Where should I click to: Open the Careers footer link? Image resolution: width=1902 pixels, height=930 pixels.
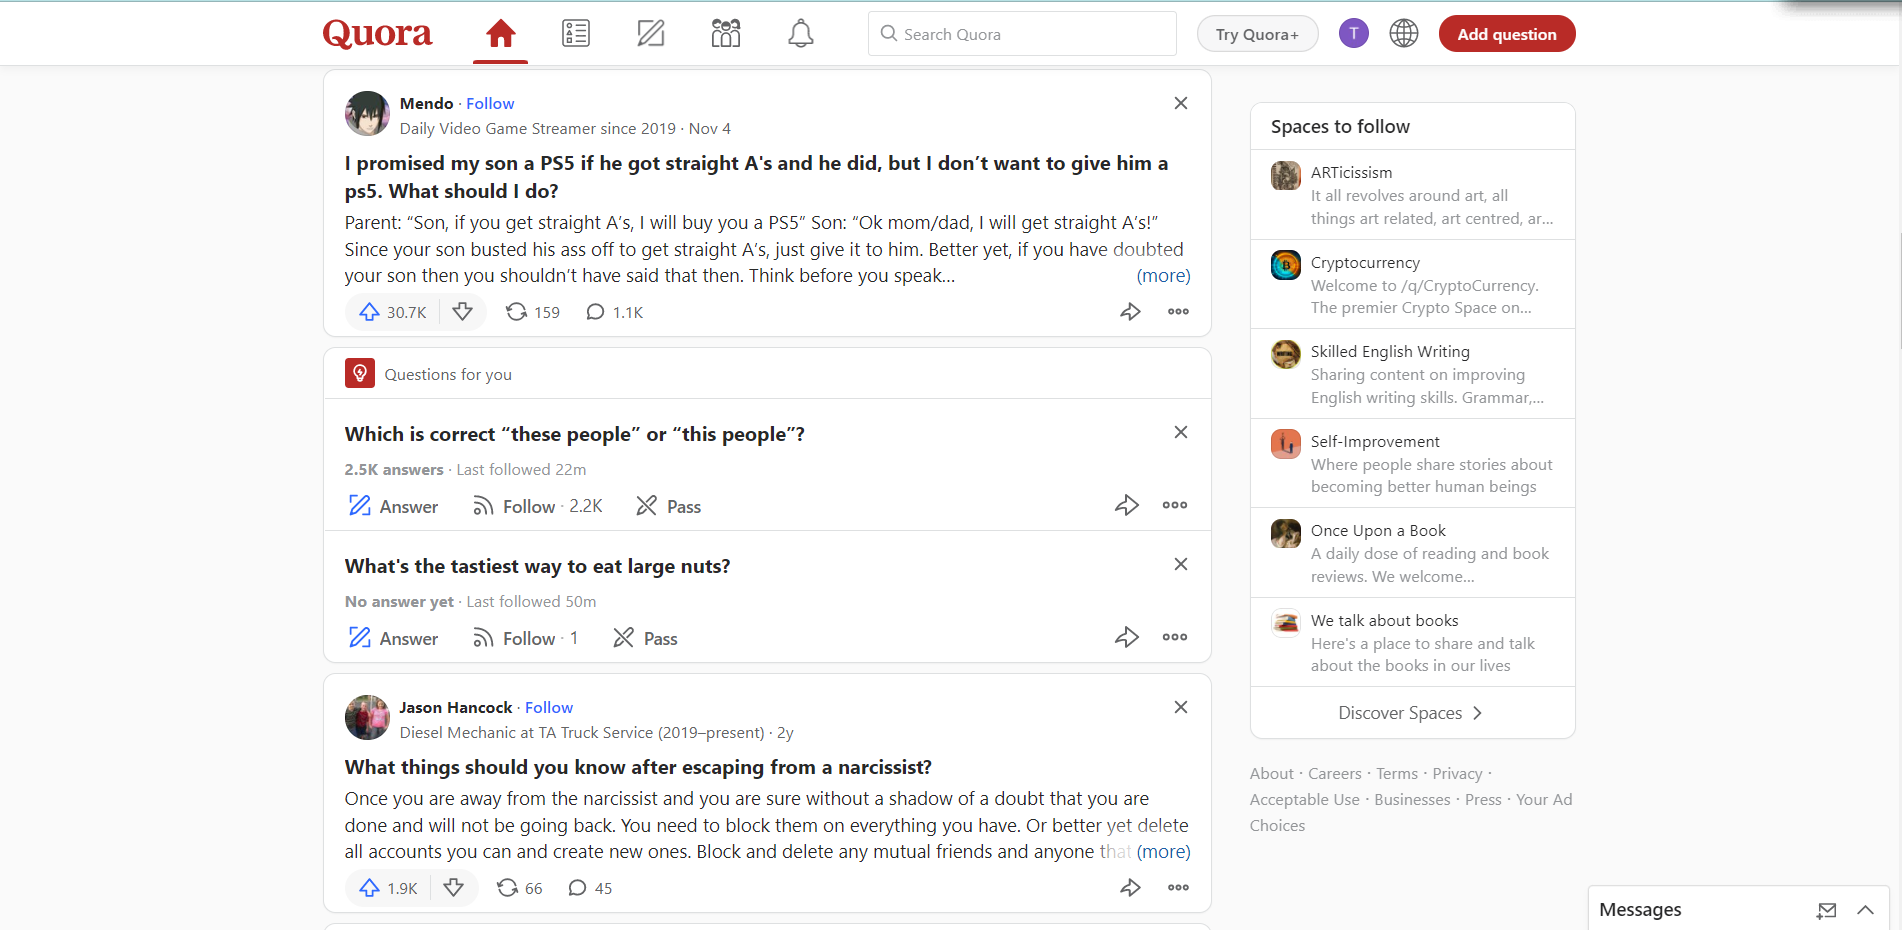[1334, 774]
